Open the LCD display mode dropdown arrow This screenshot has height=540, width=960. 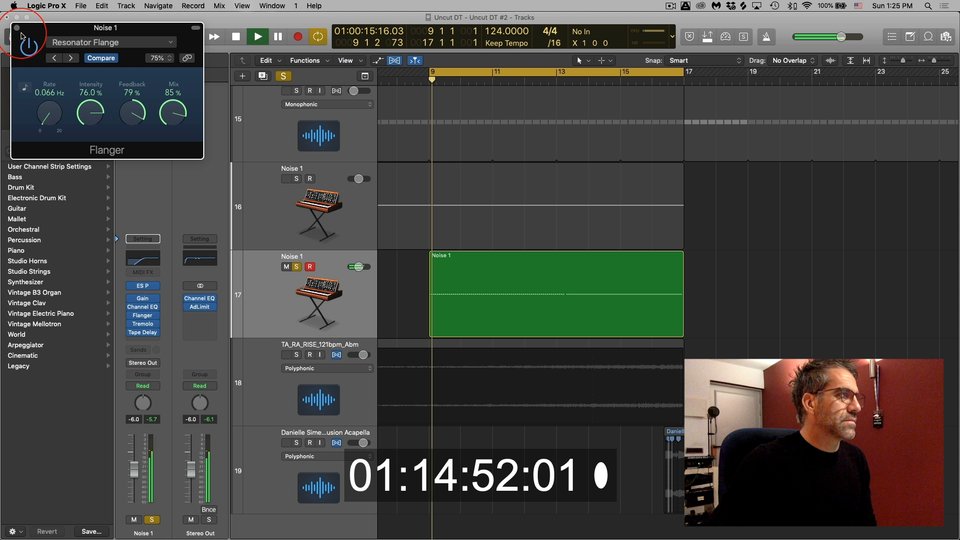[672, 37]
